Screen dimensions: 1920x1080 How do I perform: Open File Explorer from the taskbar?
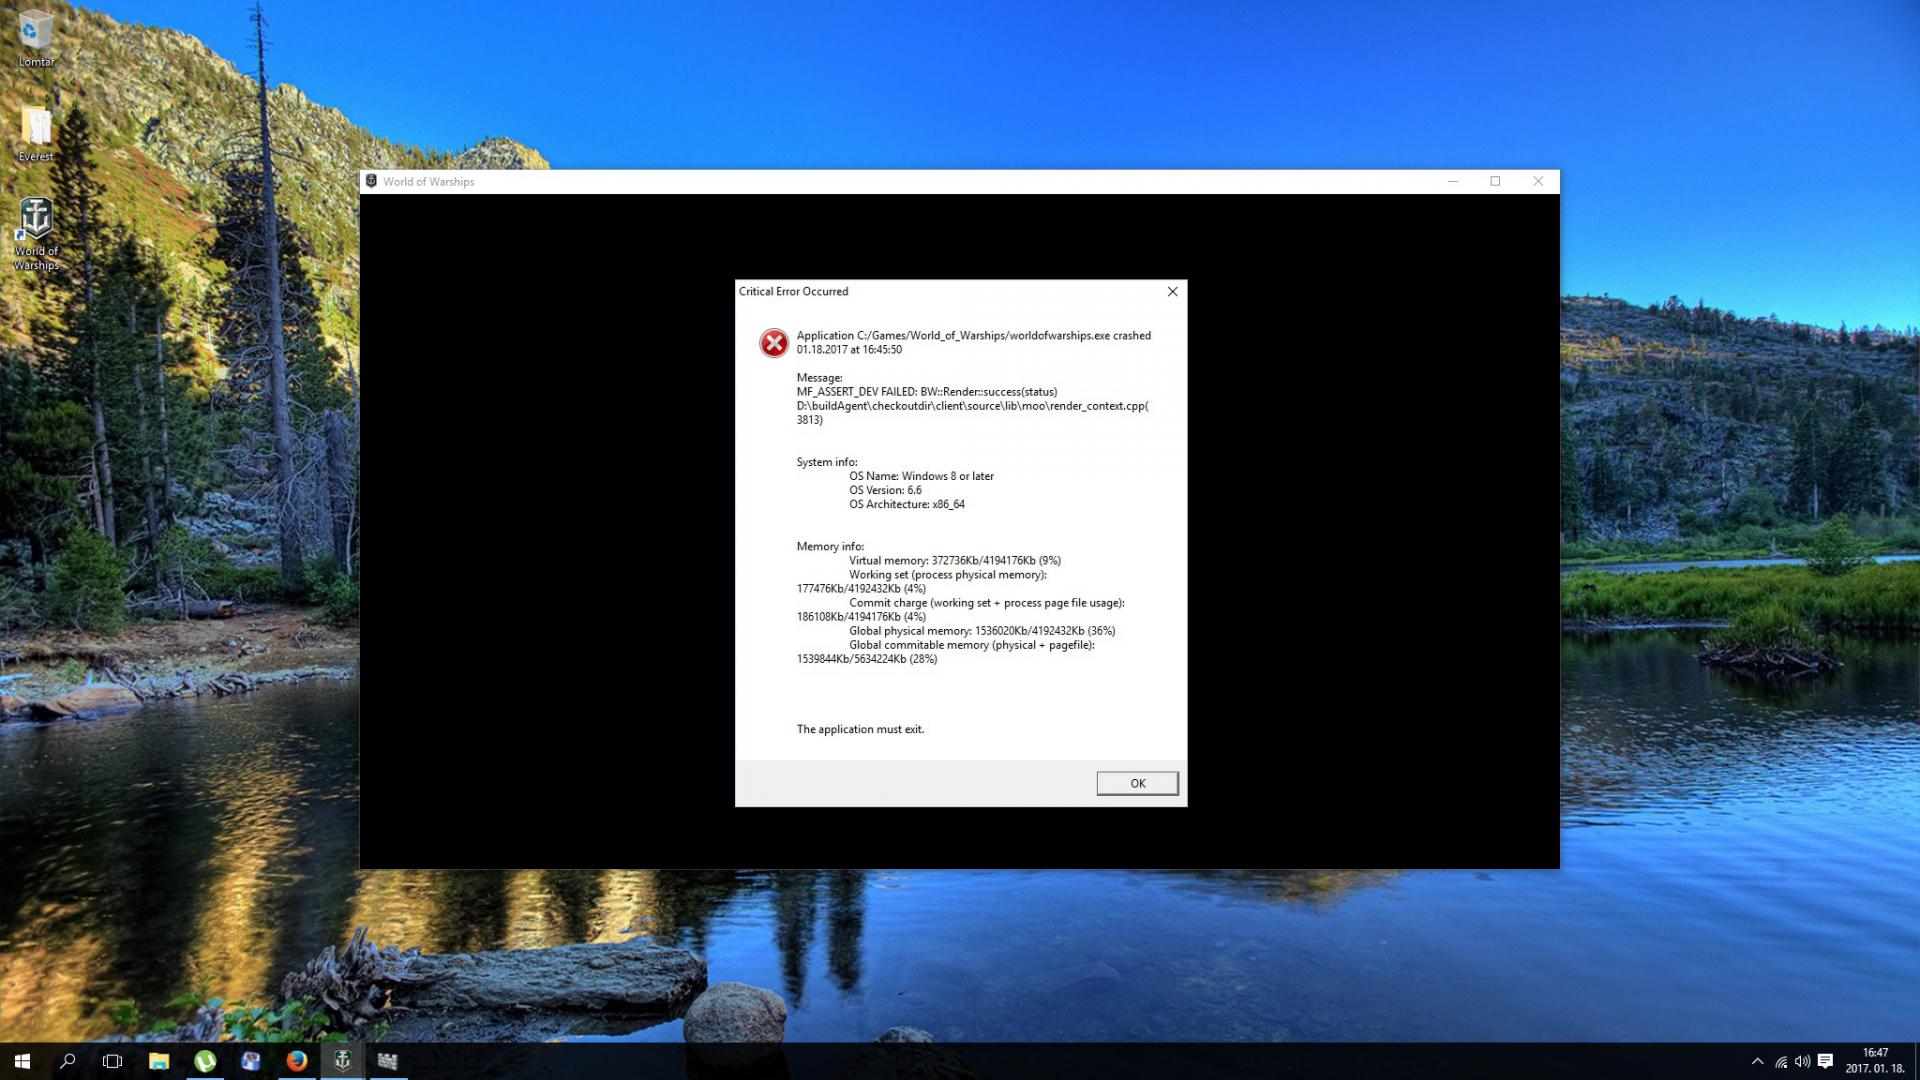tap(159, 1061)
